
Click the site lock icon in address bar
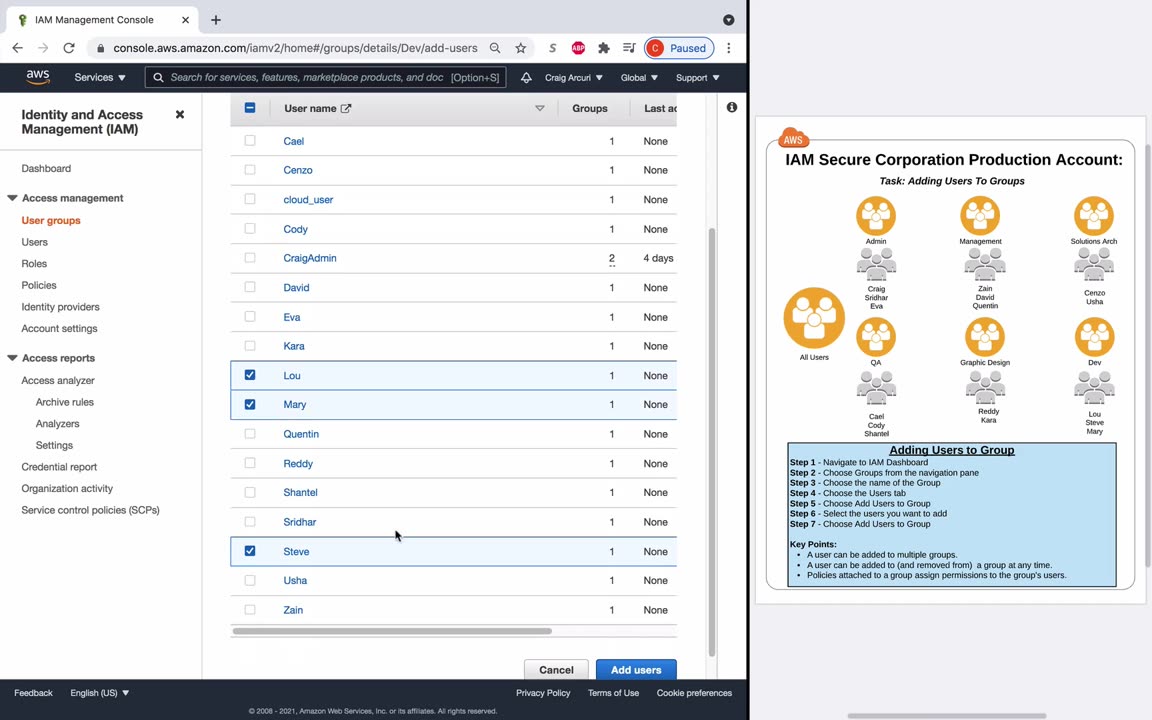click(x=101, y=48)
